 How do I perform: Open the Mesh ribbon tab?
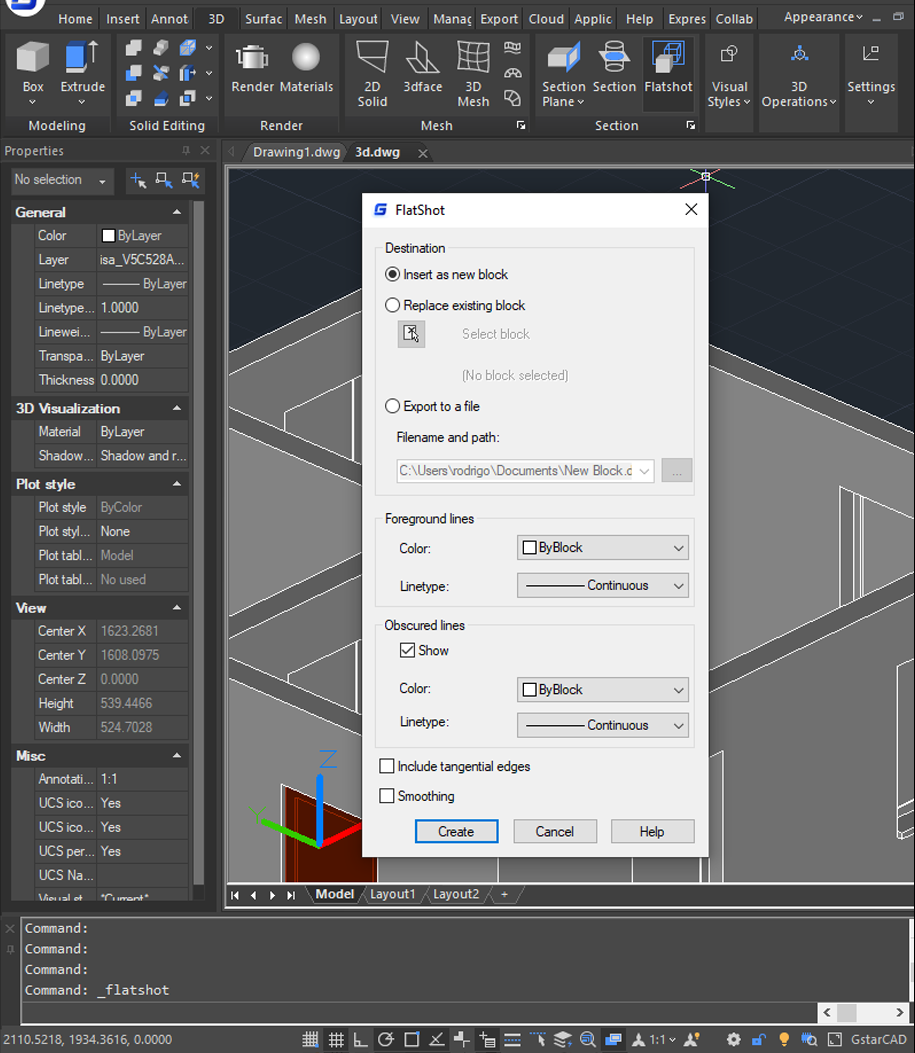(x=310, y=19)
